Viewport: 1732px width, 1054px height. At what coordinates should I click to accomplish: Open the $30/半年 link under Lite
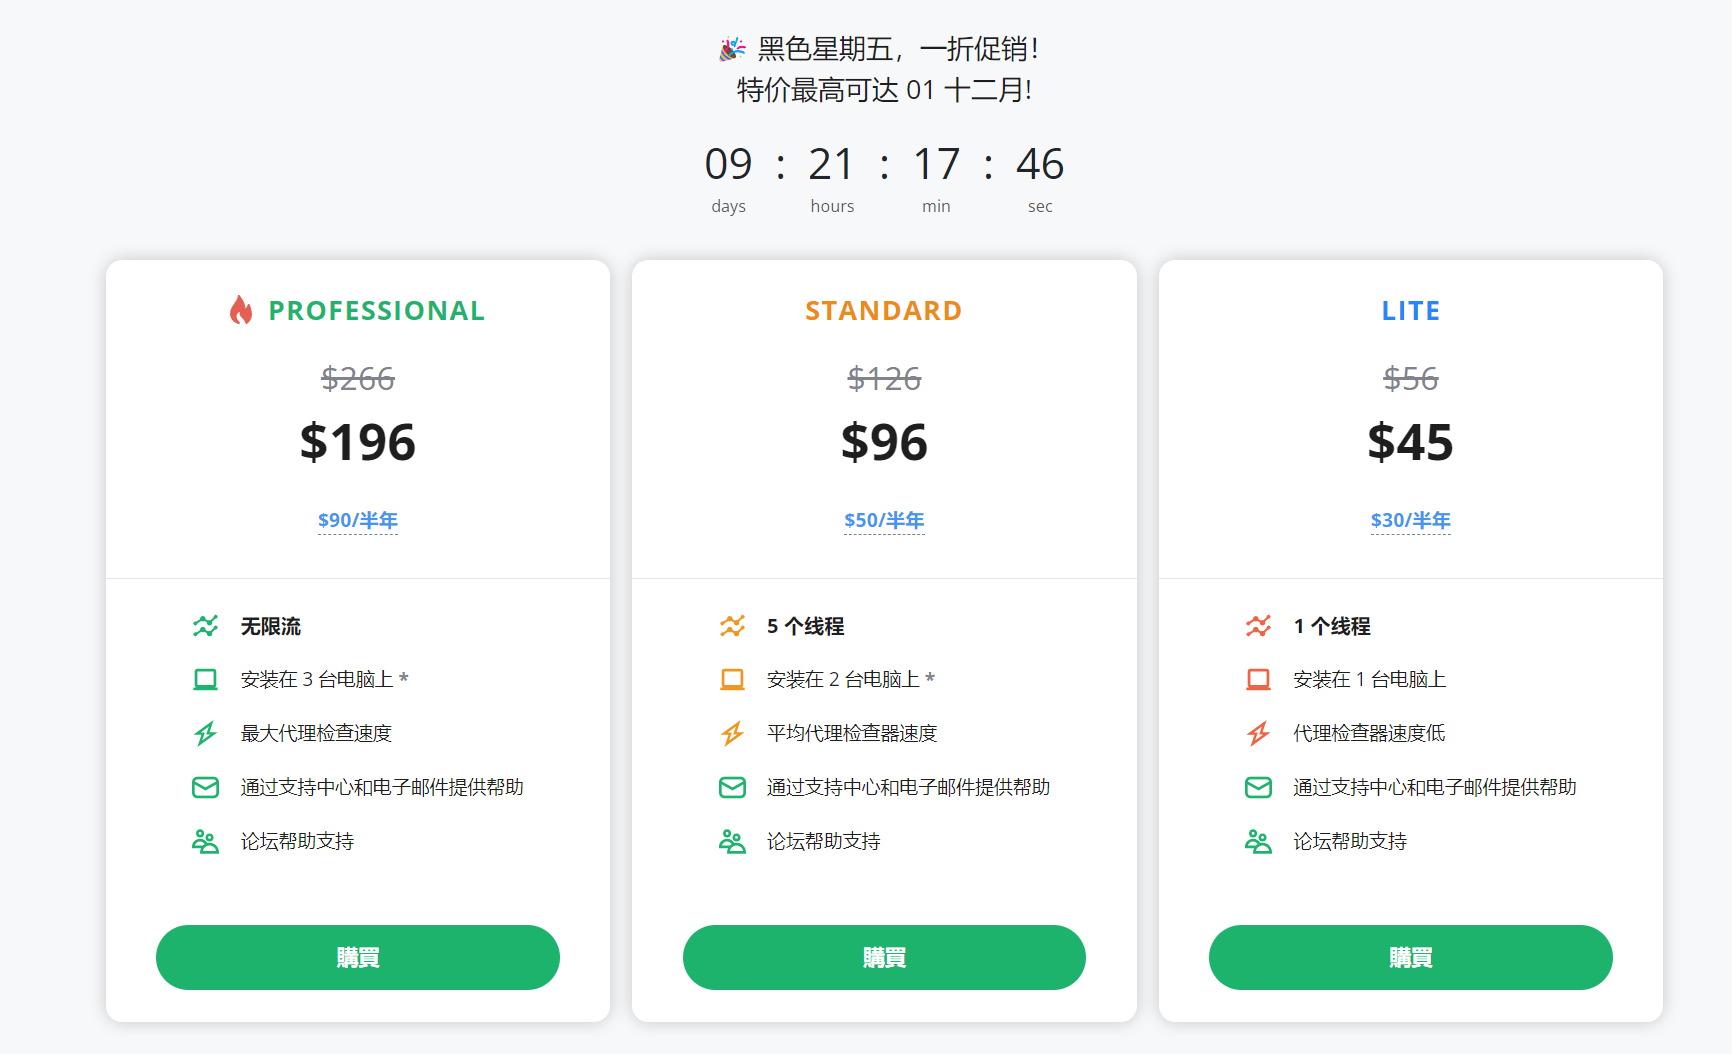[1411, 520]
